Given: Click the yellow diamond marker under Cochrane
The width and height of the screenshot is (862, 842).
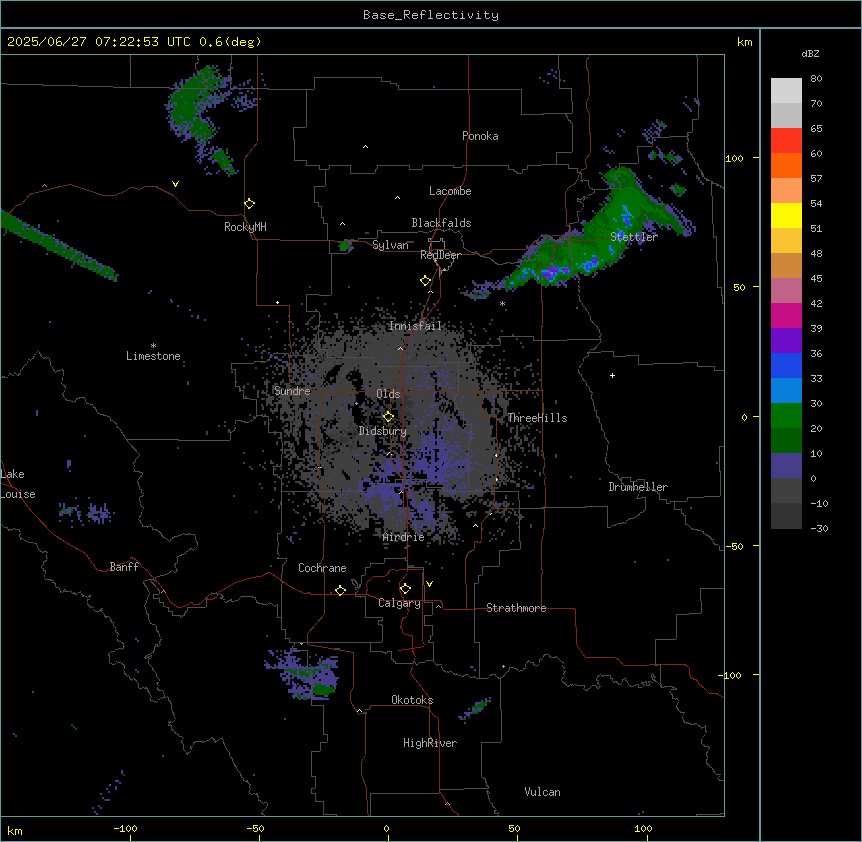Looking at the screenshot, I should [x=340, y=590].
